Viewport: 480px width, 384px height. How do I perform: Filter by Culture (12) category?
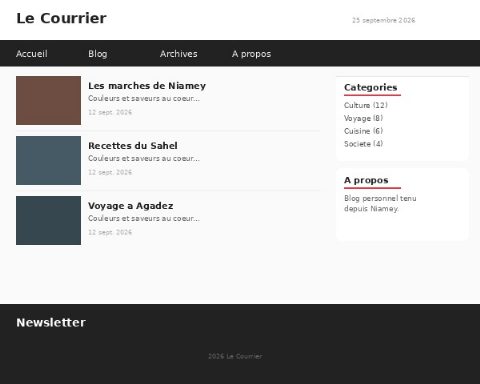click(x=366, y=105)
